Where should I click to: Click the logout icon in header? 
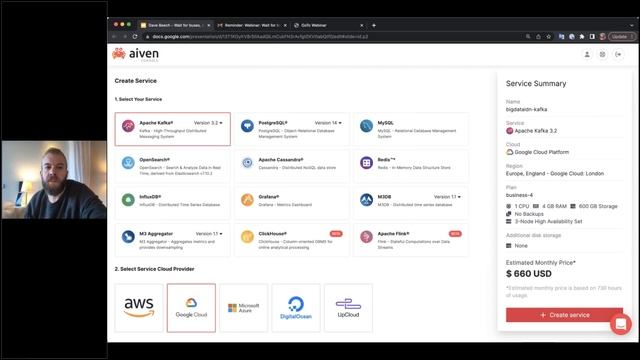[x=618, y=54]
